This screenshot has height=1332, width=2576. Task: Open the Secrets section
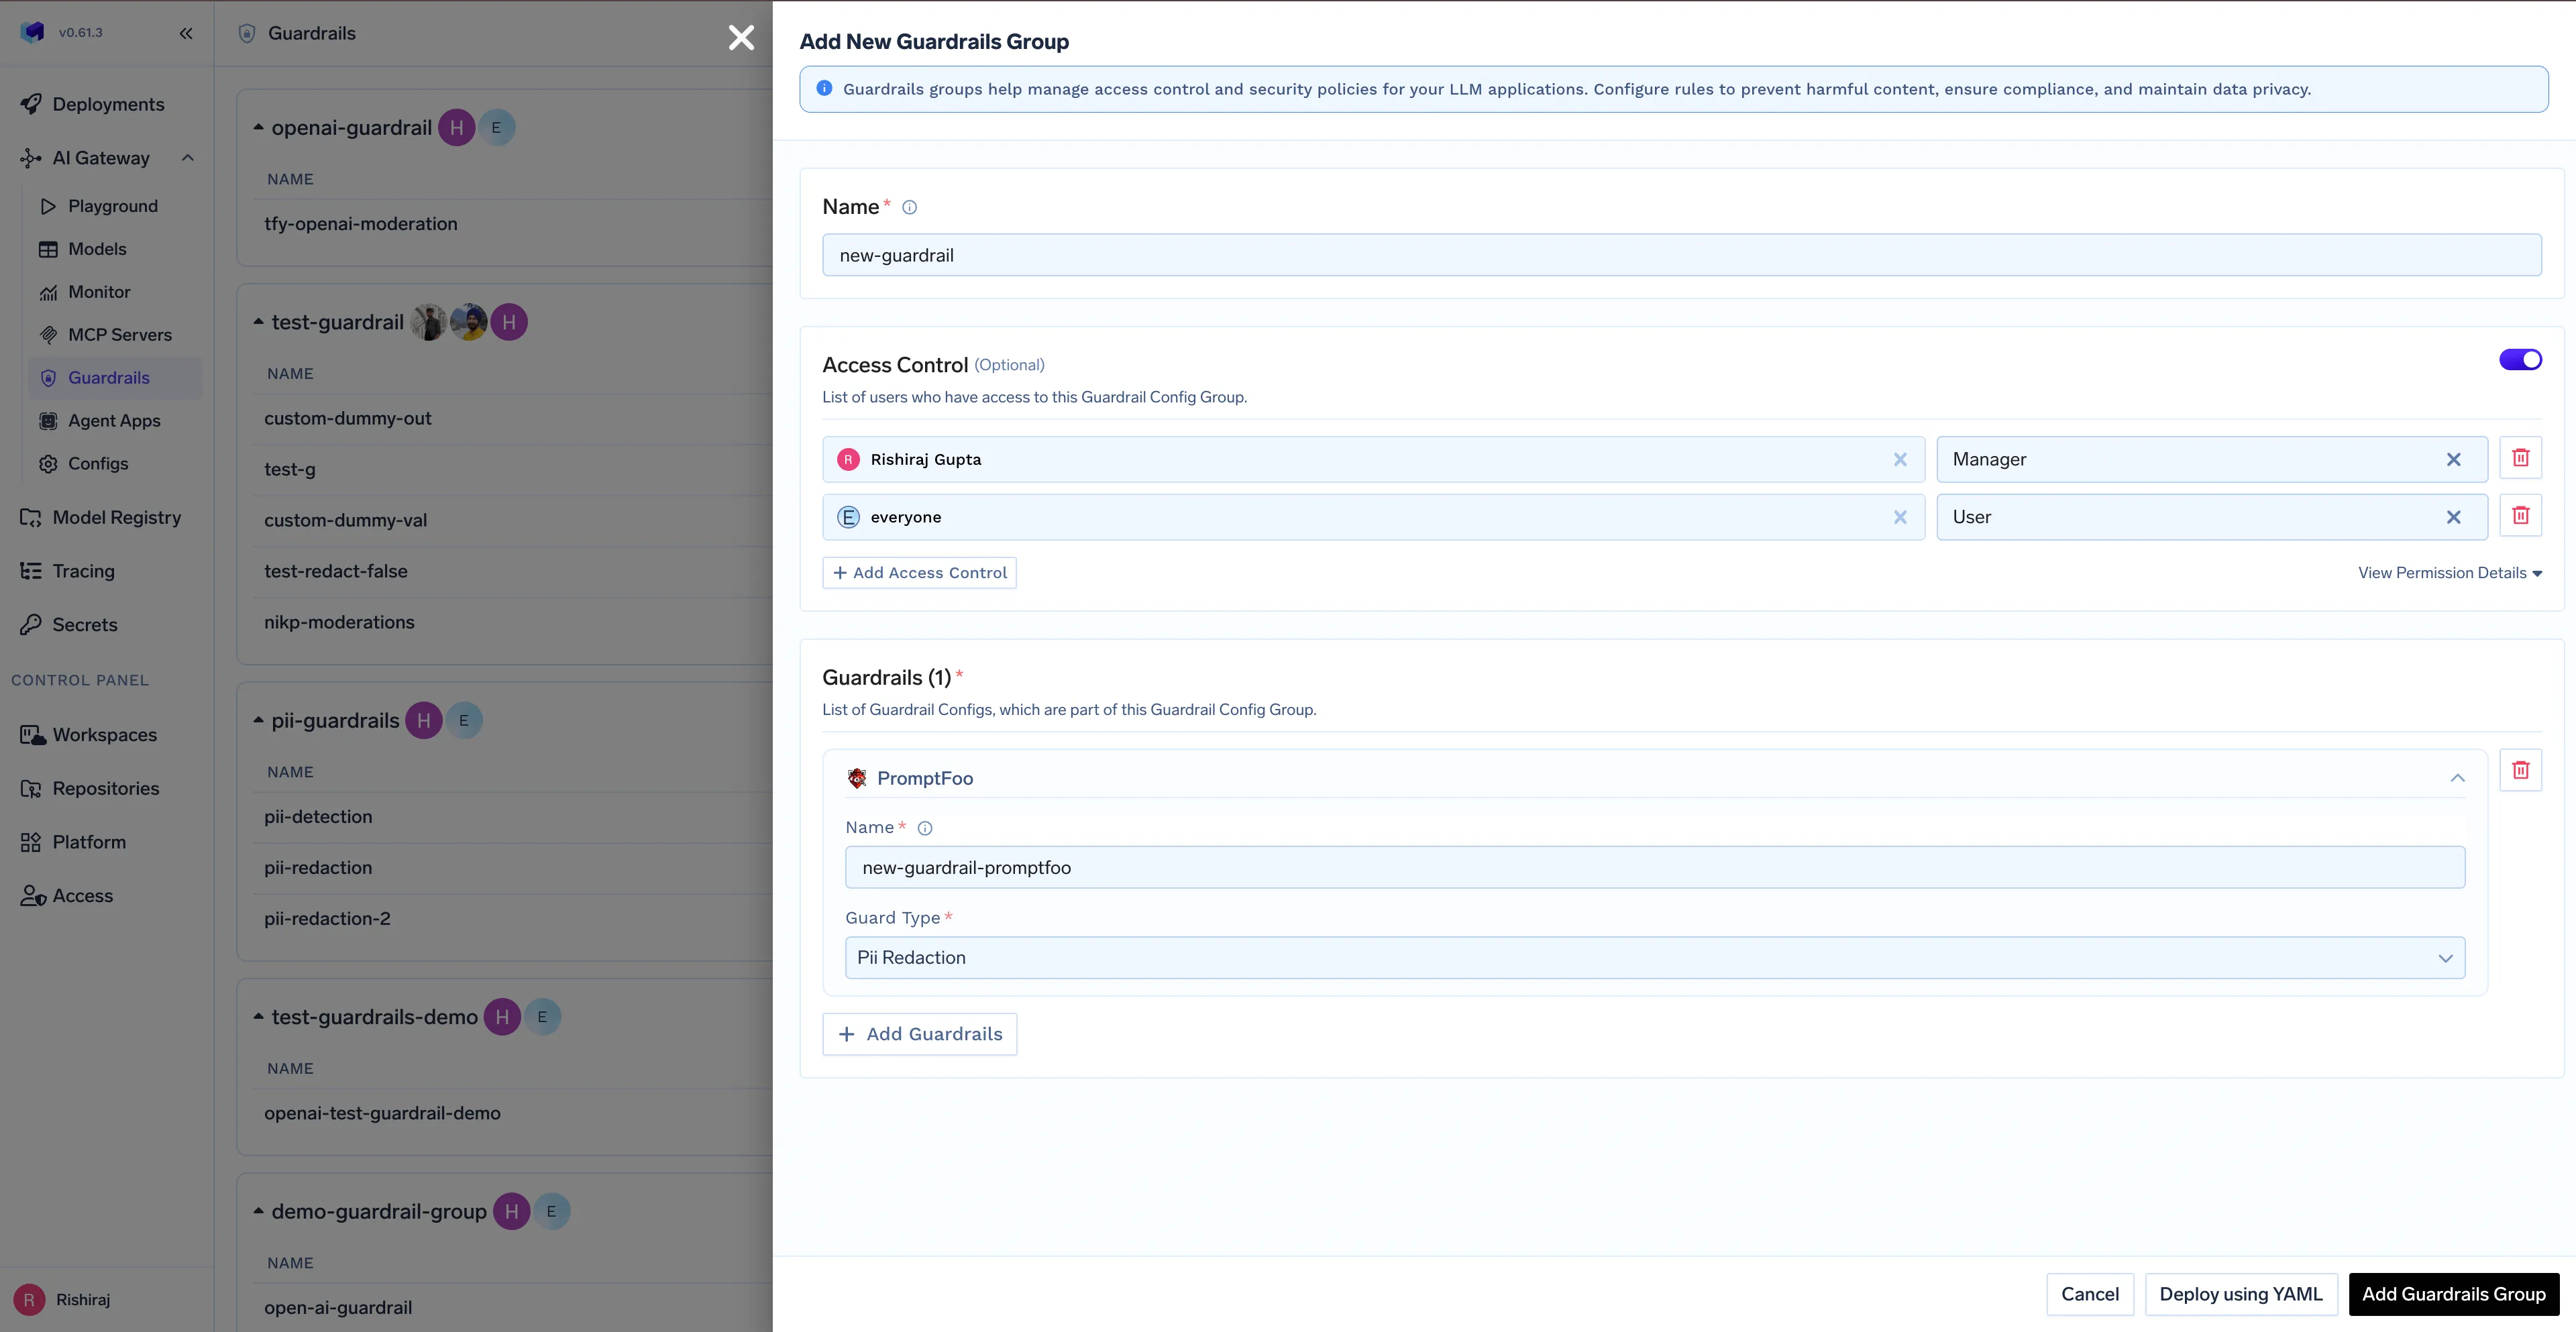[x=84, y=624]
